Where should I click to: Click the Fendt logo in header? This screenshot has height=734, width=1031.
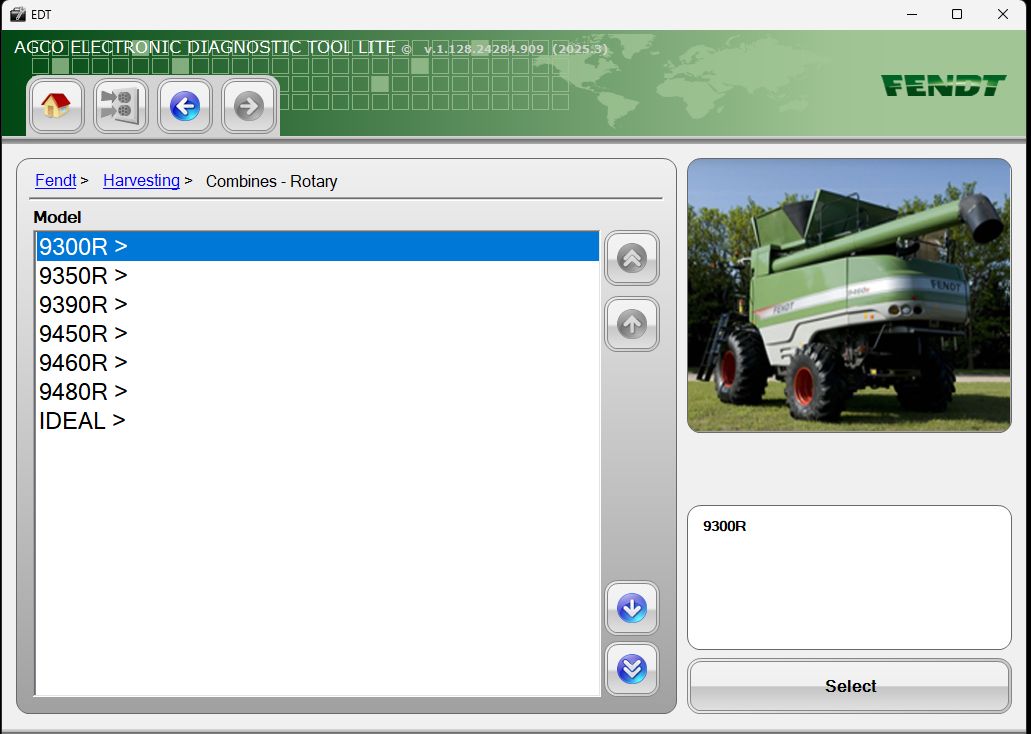coord(944,86)
